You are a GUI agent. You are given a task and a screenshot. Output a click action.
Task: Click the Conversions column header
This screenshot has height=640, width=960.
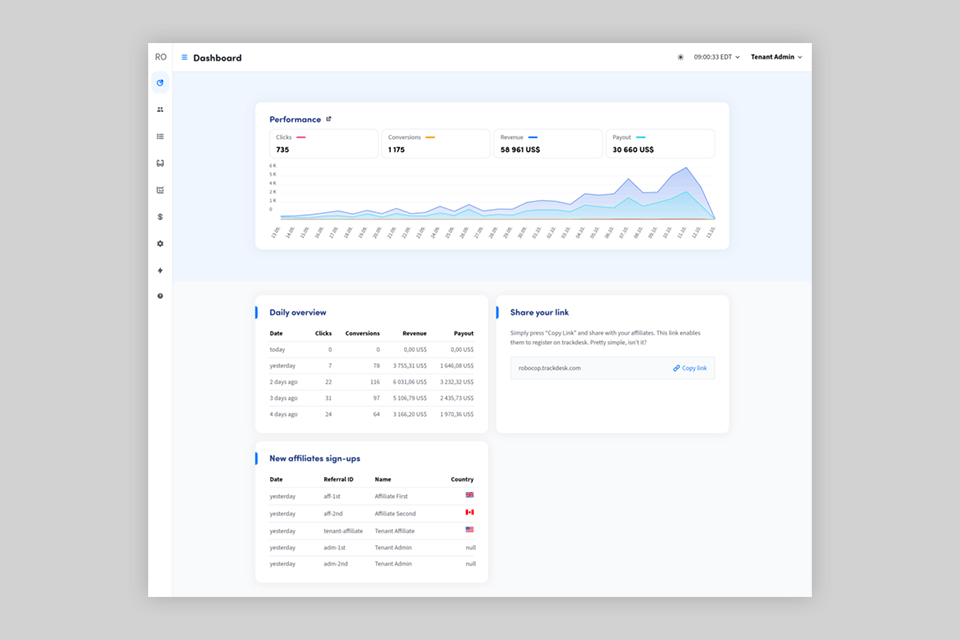tap(362, 333)
